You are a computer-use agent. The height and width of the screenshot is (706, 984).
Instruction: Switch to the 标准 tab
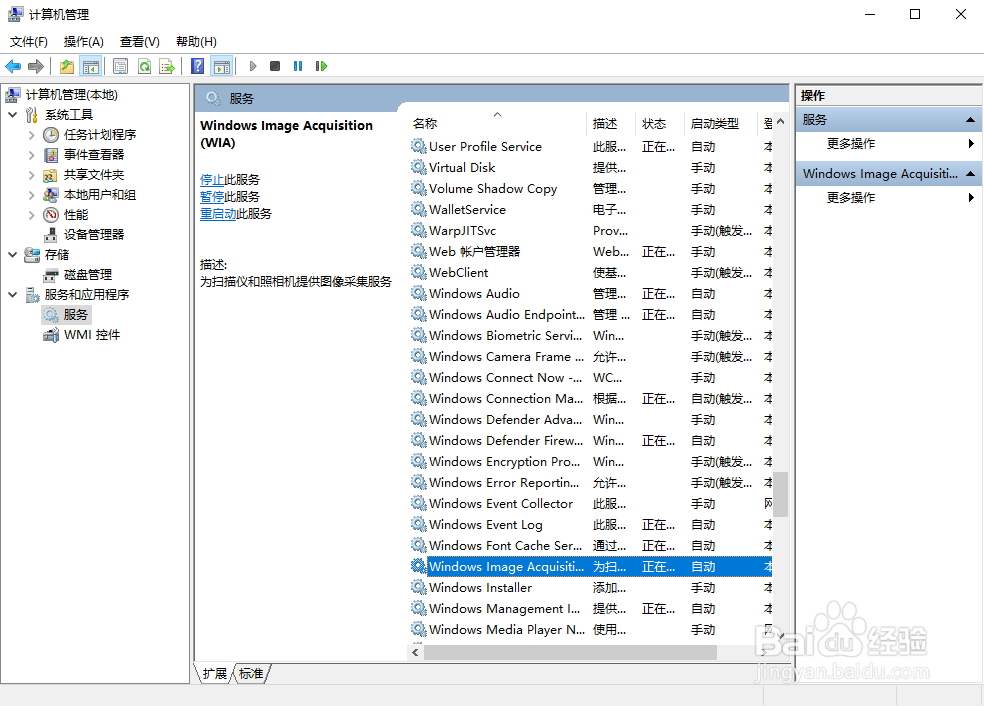point(251,673)
